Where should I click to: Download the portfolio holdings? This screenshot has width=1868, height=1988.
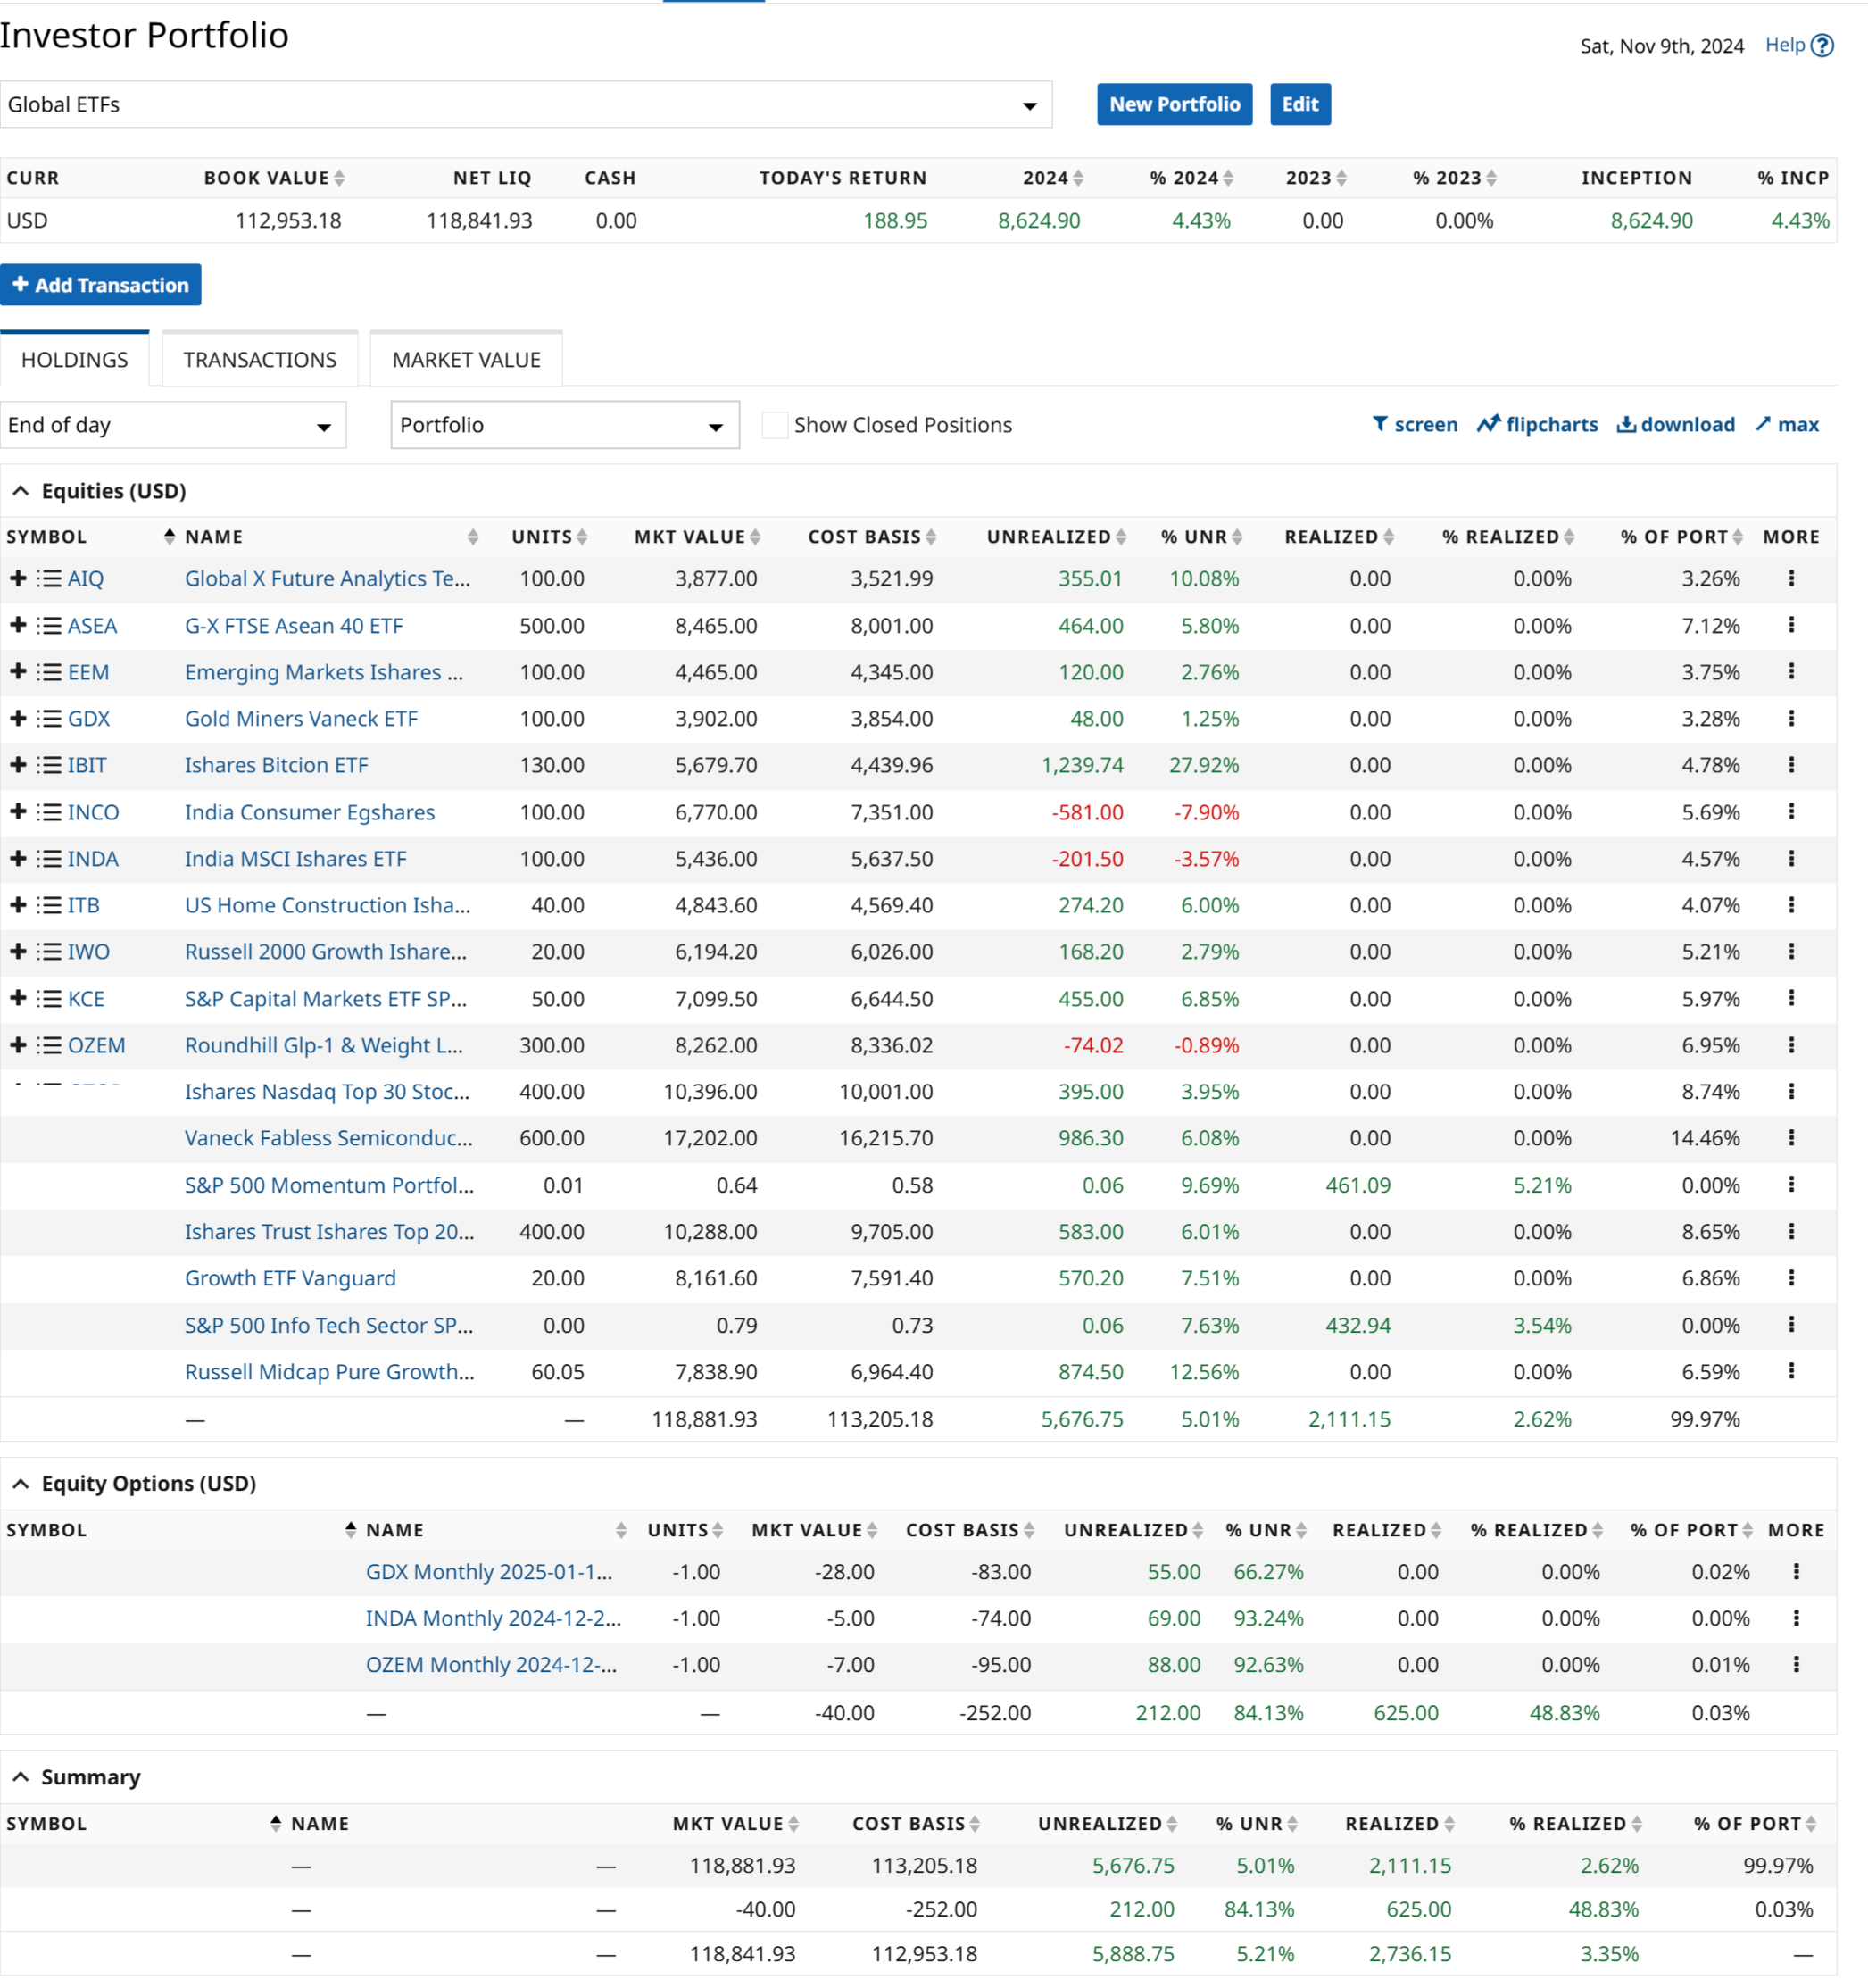point(1675,425)
